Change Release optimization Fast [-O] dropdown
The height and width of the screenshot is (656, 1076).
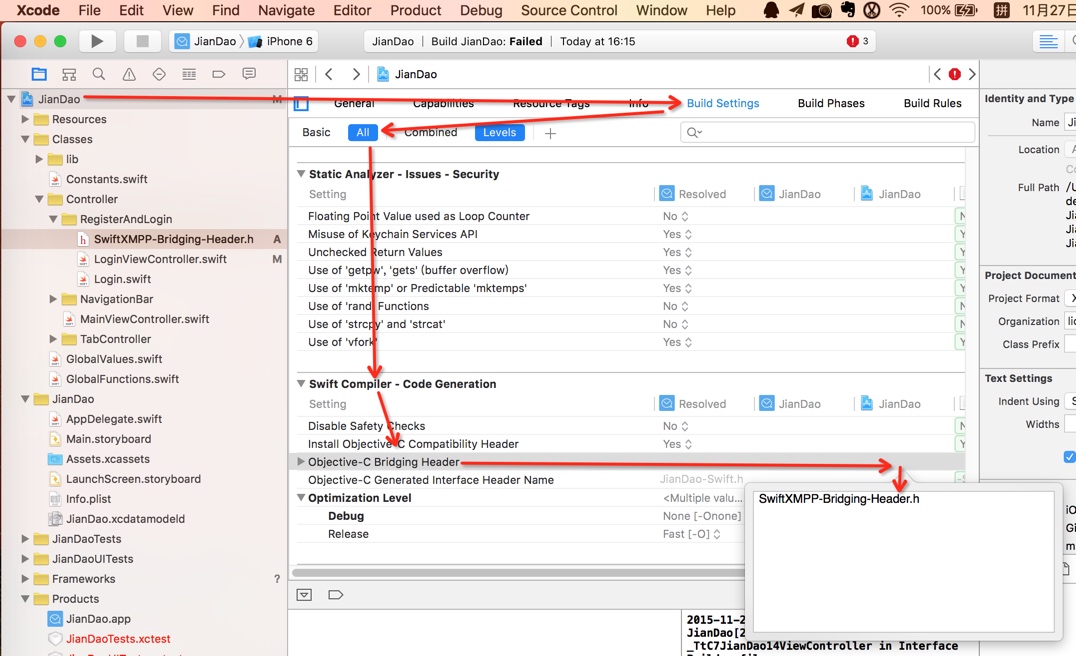click(692, 534)
